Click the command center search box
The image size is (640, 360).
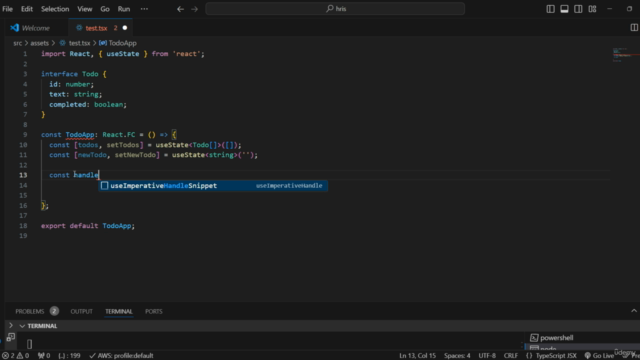coord(335,9)
